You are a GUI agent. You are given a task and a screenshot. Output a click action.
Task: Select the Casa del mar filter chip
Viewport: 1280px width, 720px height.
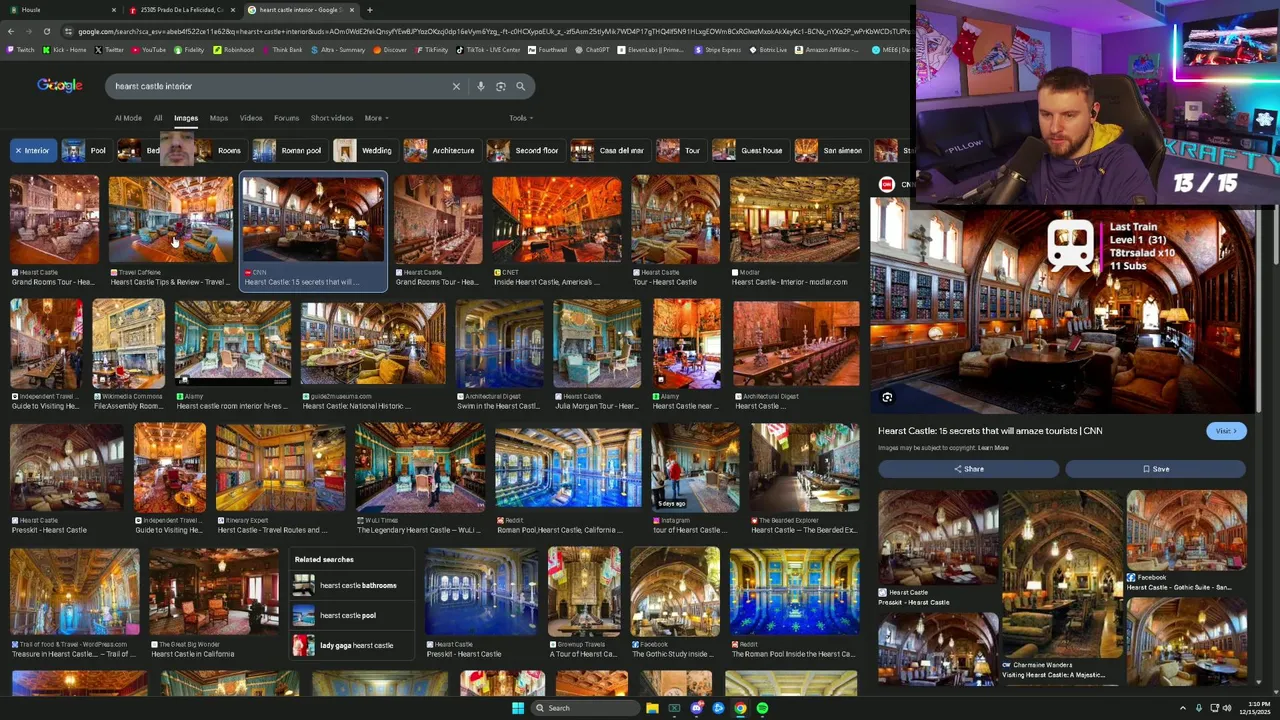coord(609,150)
